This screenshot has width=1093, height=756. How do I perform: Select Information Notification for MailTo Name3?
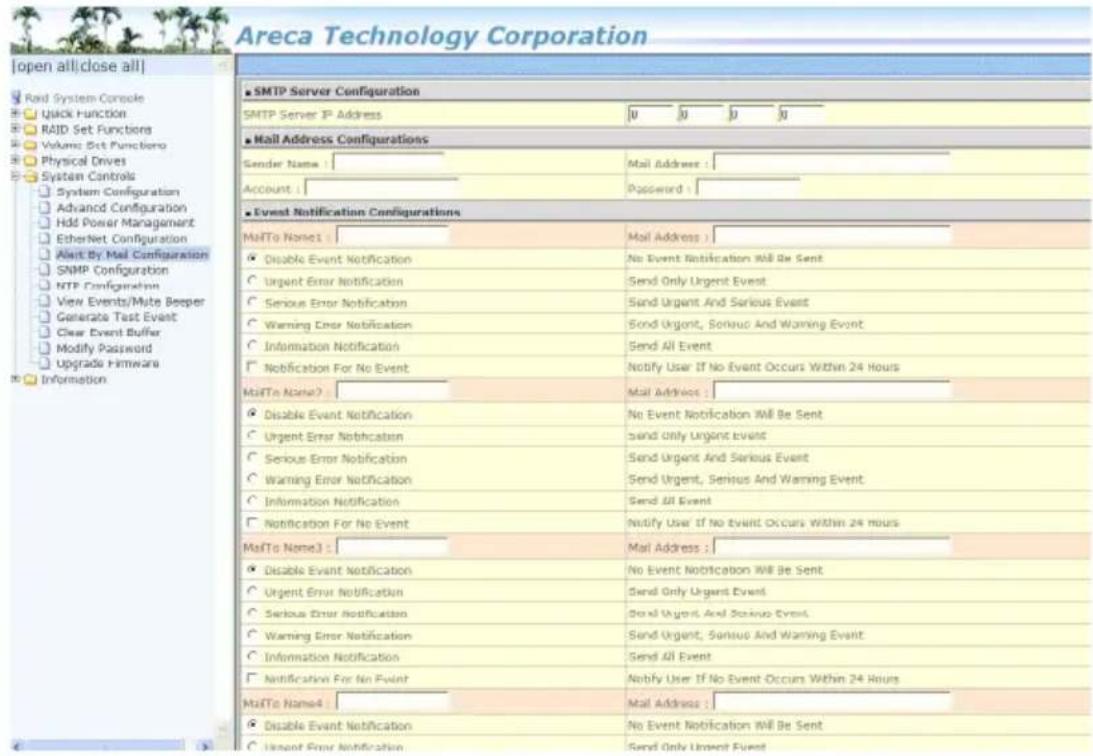pyautogui.click(x=252, y=656)
